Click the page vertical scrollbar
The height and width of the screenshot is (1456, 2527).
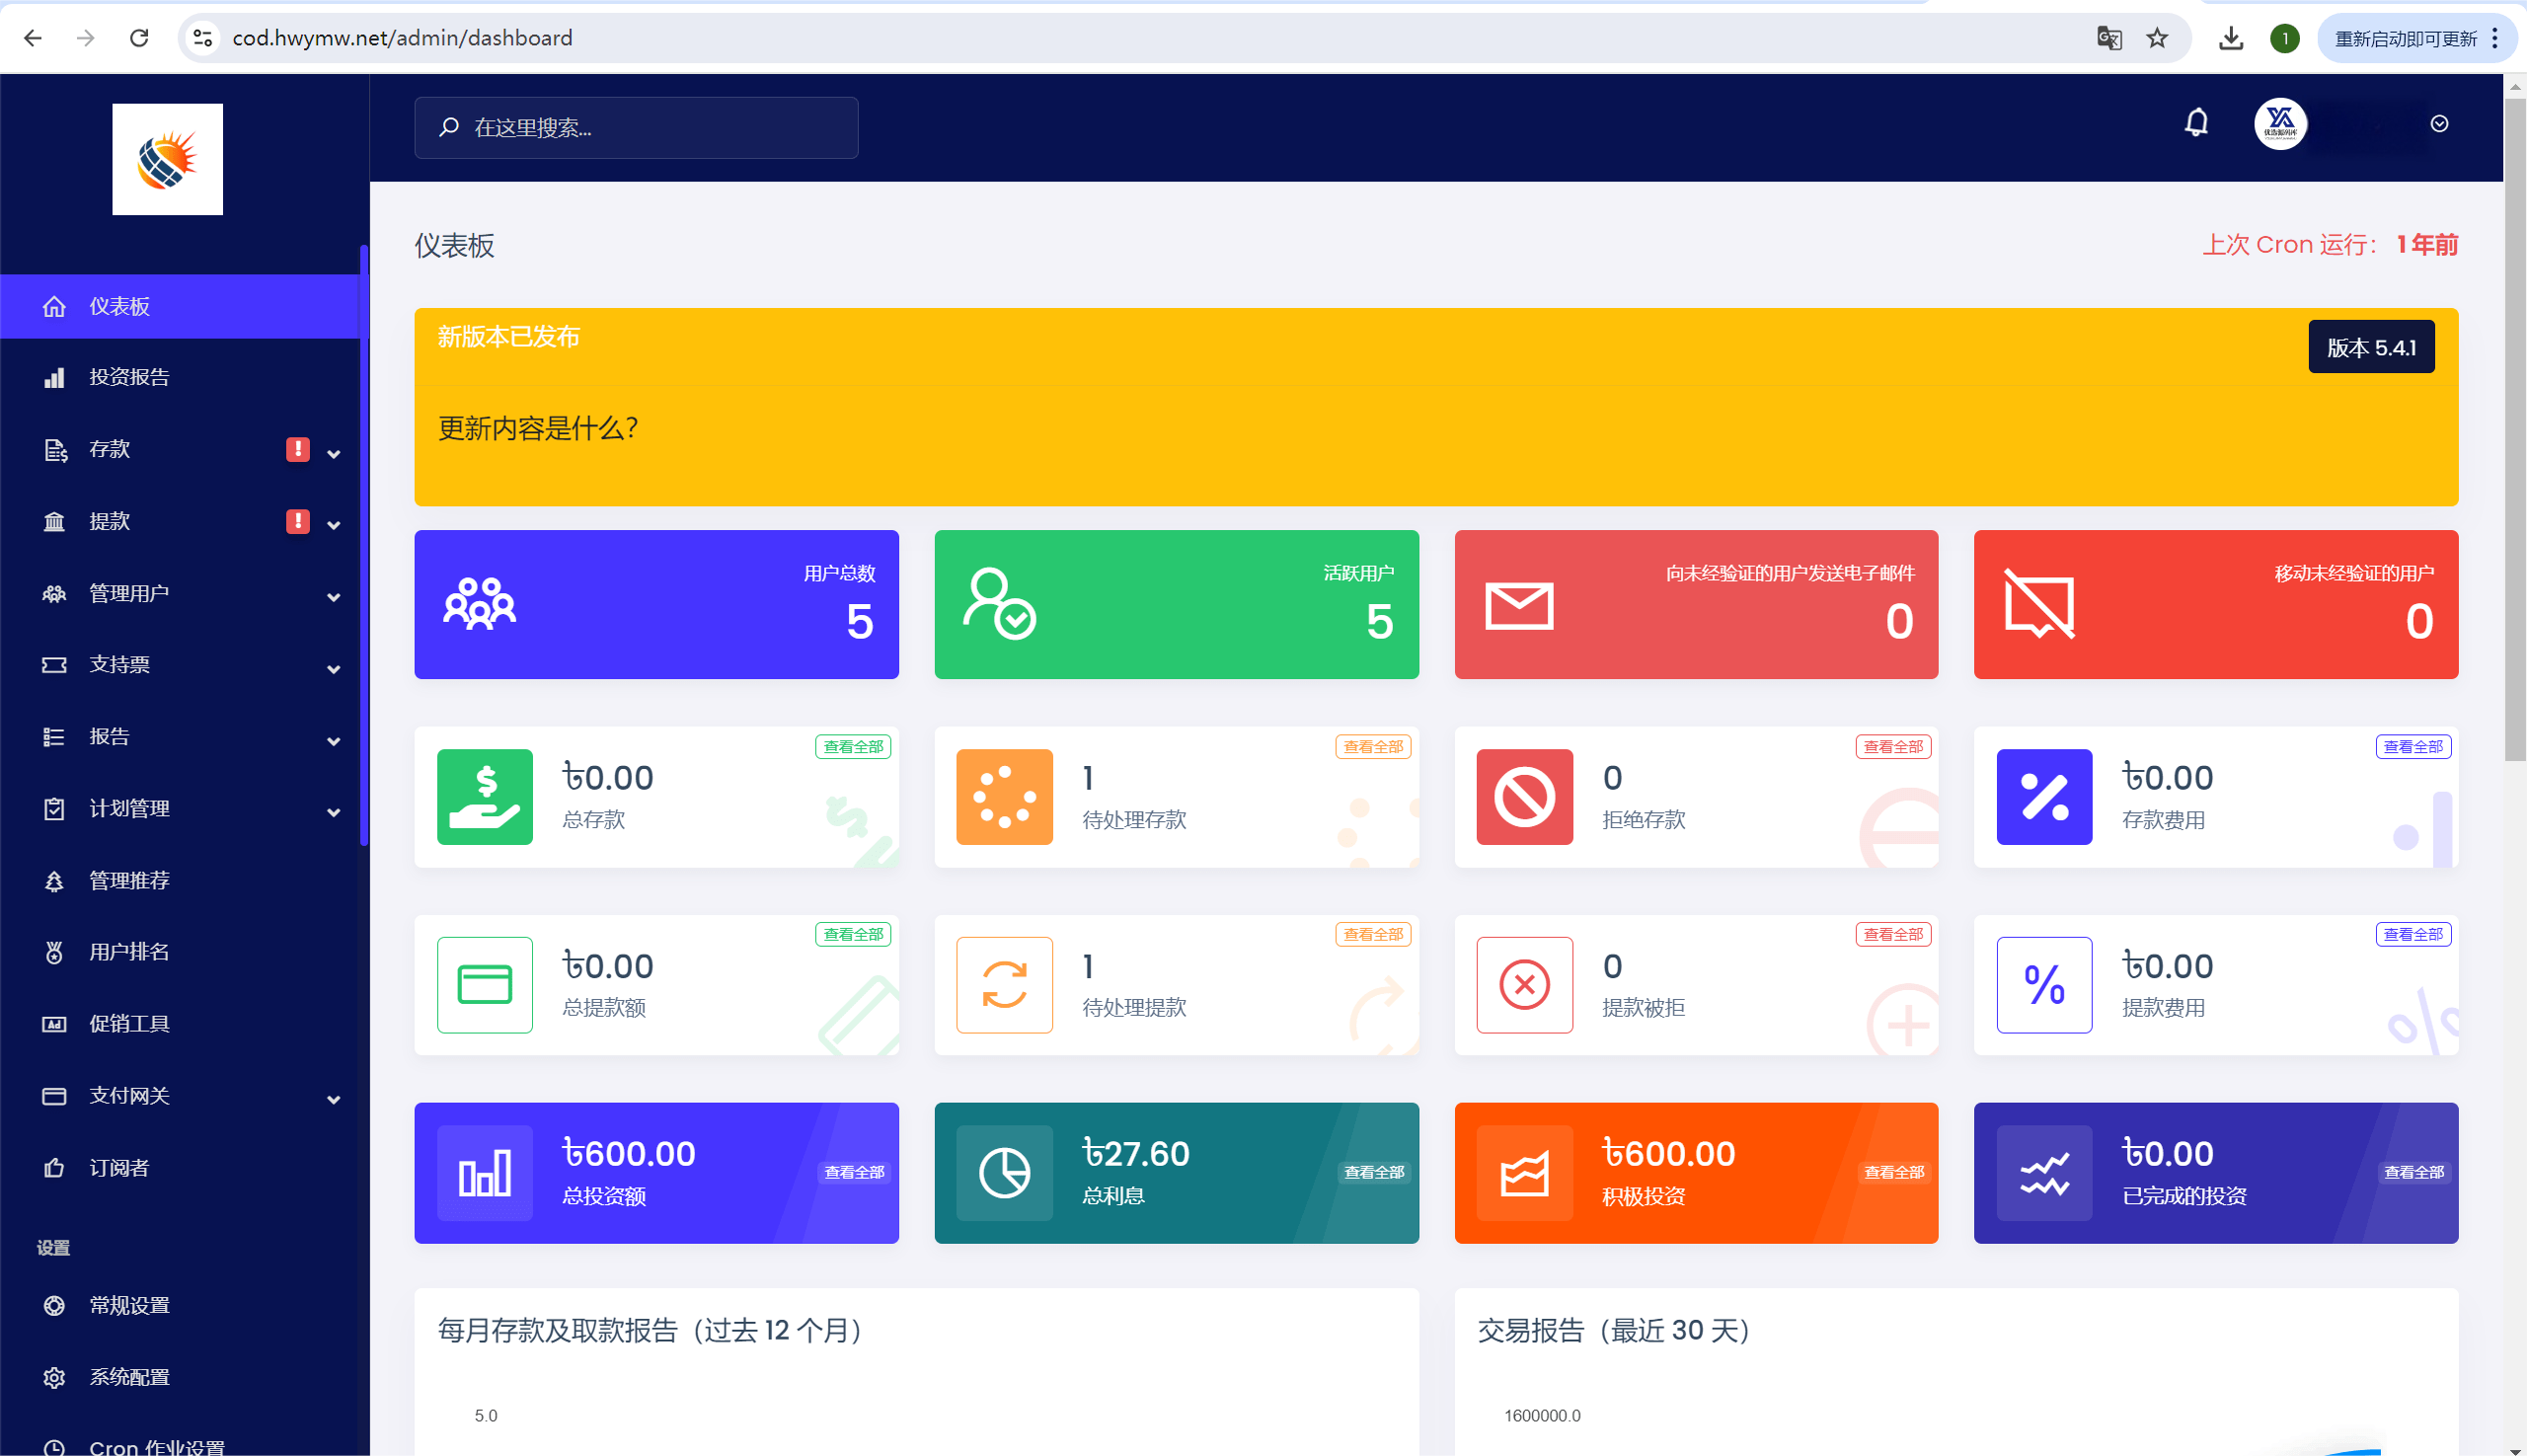click(2514, 430)
